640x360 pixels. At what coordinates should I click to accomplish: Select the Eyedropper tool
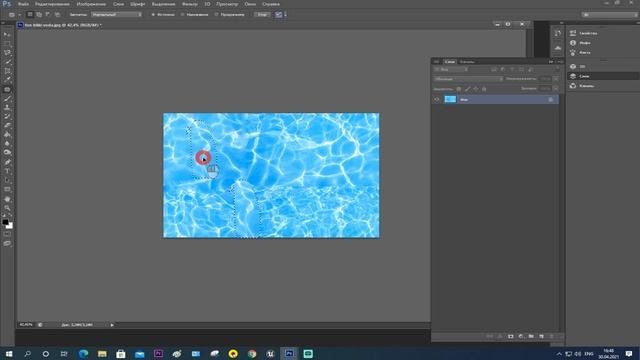click(x=7, y=80)
